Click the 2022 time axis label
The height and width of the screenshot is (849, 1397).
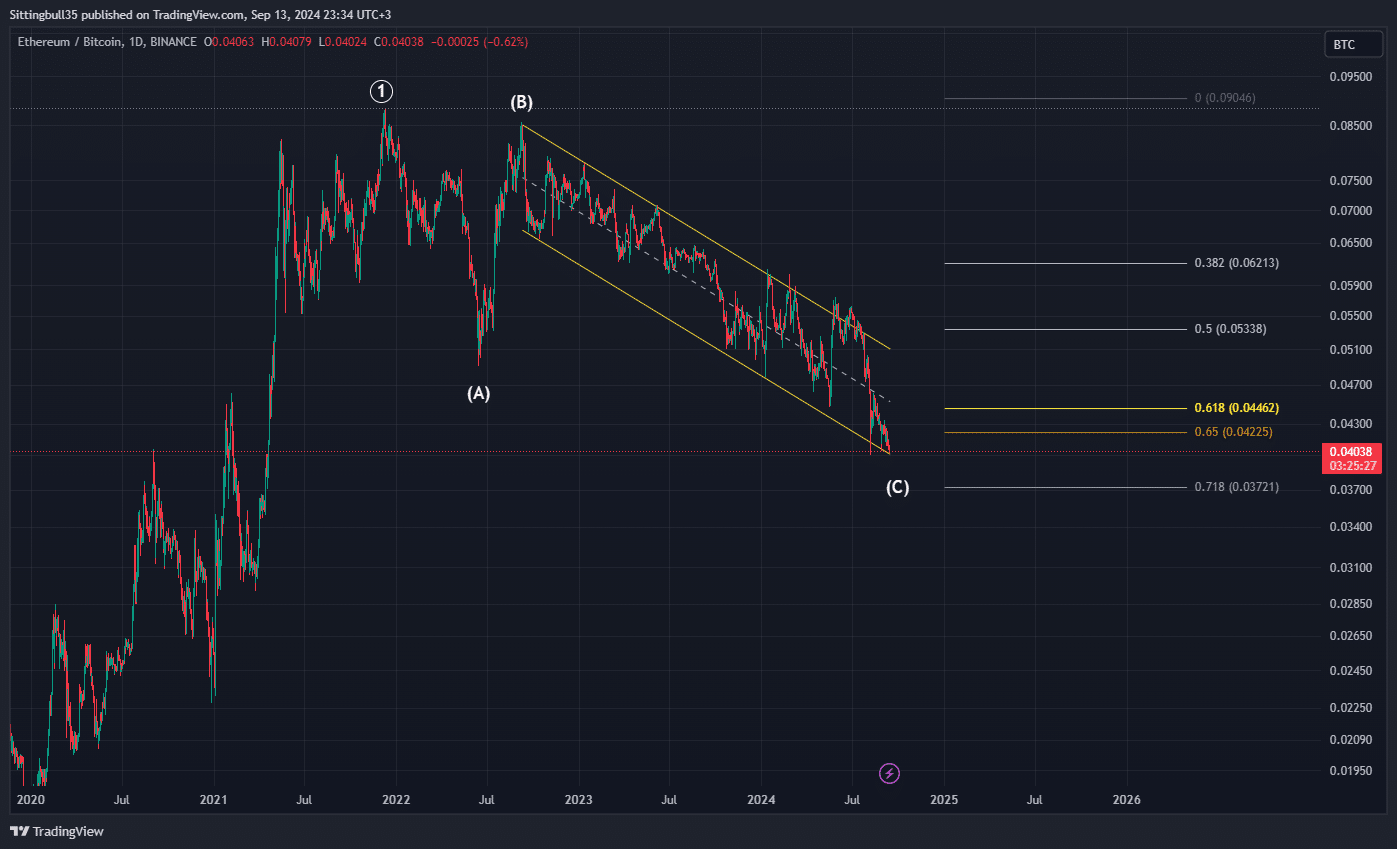(x=396, y=800)
